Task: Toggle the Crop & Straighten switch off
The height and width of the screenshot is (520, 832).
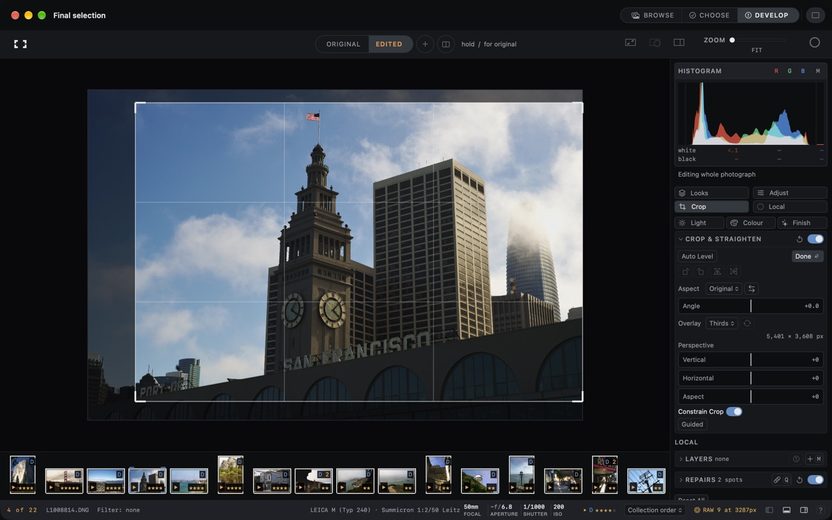Action: pyautogui.click(x=816, y=239)
